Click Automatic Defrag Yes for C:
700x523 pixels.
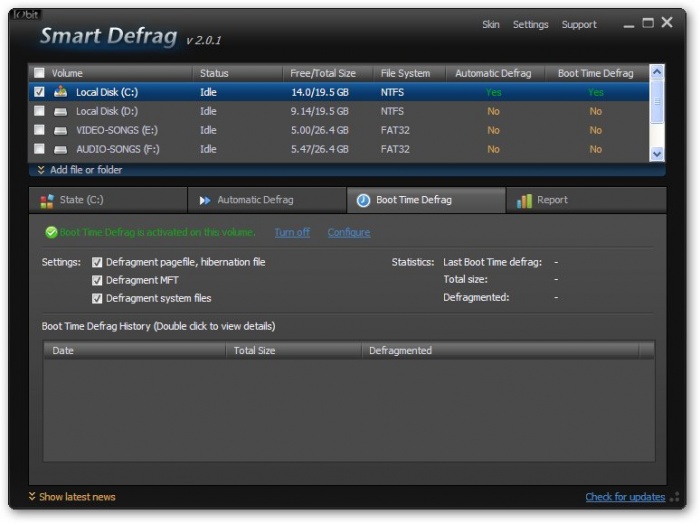tap(493, 92)
